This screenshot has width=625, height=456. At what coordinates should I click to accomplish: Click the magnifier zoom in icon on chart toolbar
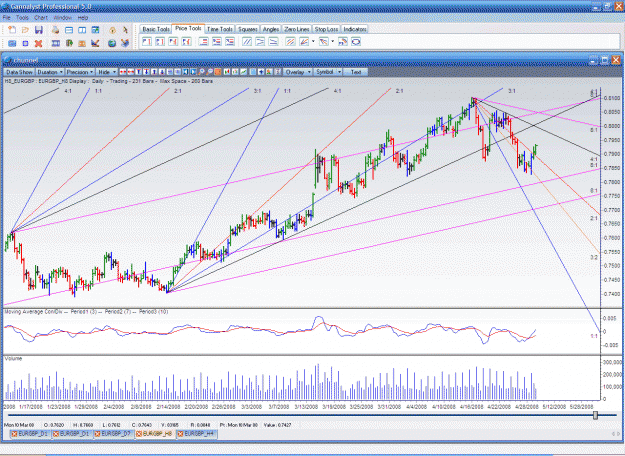pos(202,72)
